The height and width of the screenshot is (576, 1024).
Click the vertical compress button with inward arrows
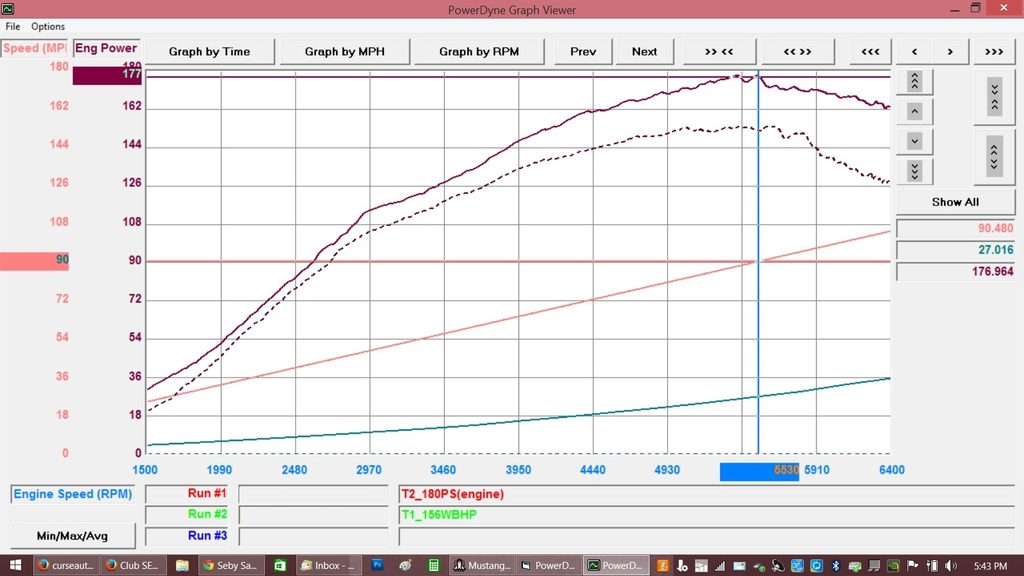(x=994, y=96)
